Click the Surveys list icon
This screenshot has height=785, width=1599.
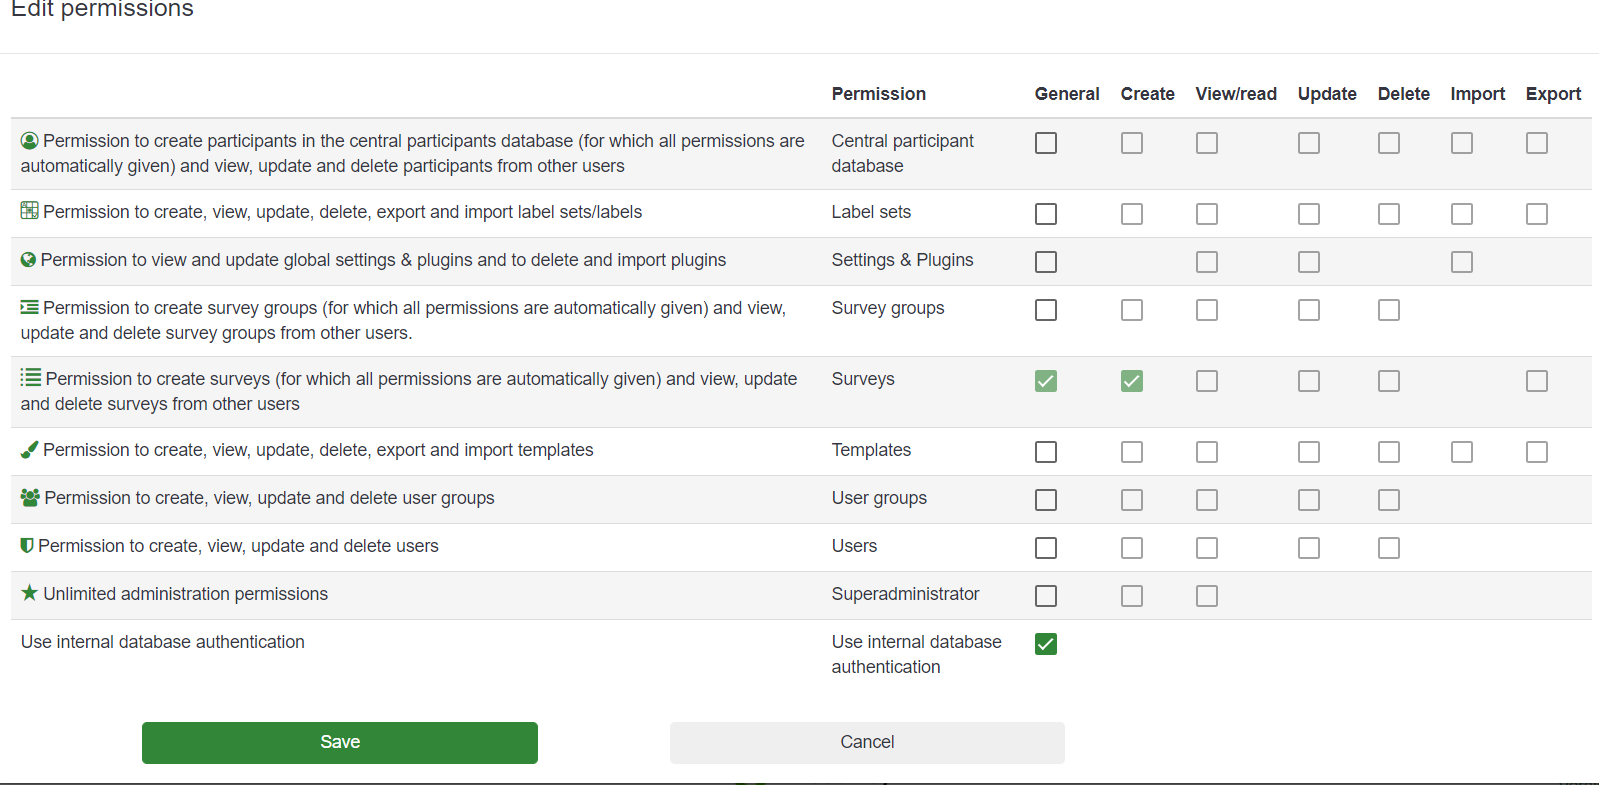point(31,378)
